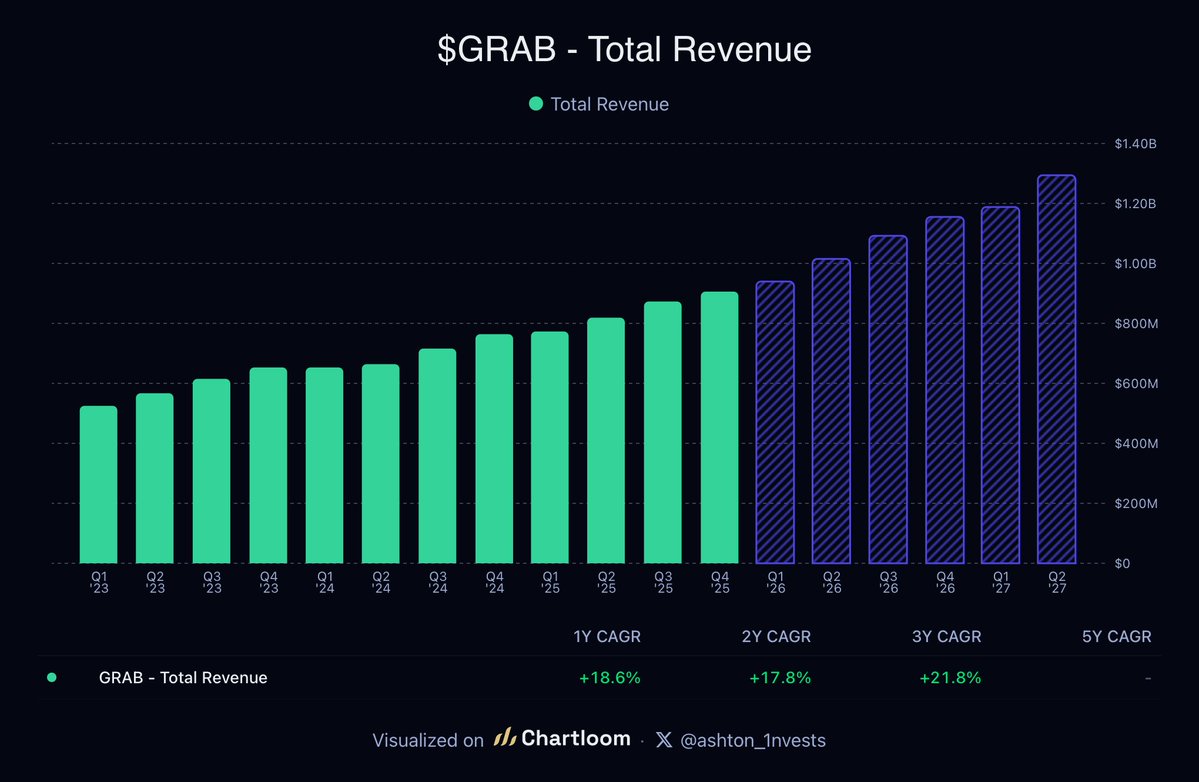The width and height of the screenshot is (1199, 782).
Task: Click the Q2 '27 x-axis label
Action: [1057, 582]
